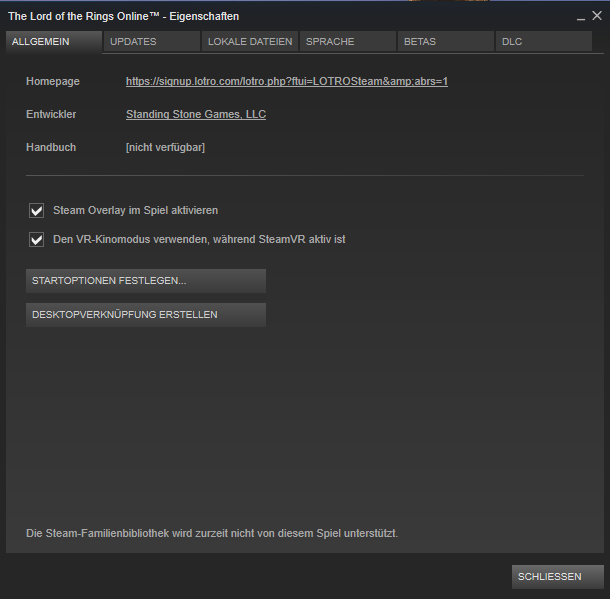Toggle the VR-Kinomodus verwenden checkbox
The image size is (610, 599).
pyautogui.click(x=37, y=240)
